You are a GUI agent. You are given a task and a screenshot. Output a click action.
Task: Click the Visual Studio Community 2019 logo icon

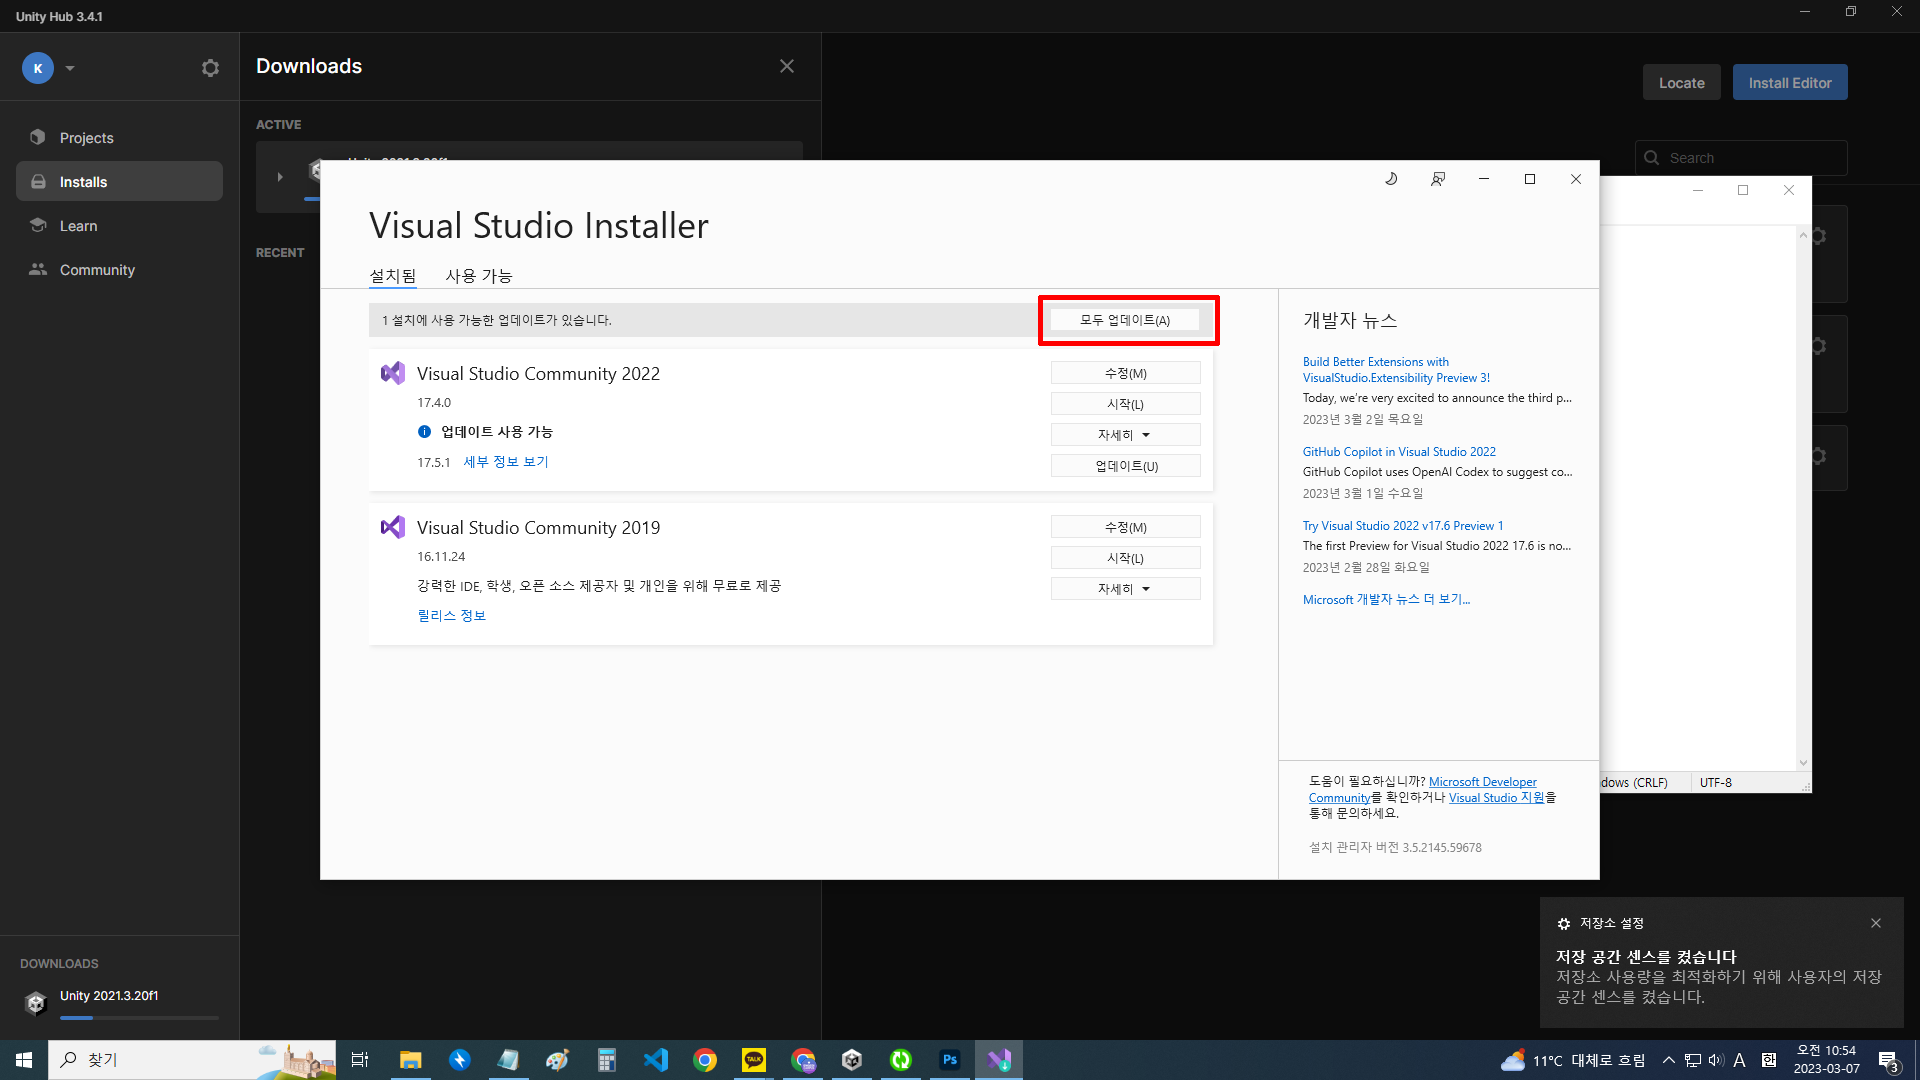393,527
